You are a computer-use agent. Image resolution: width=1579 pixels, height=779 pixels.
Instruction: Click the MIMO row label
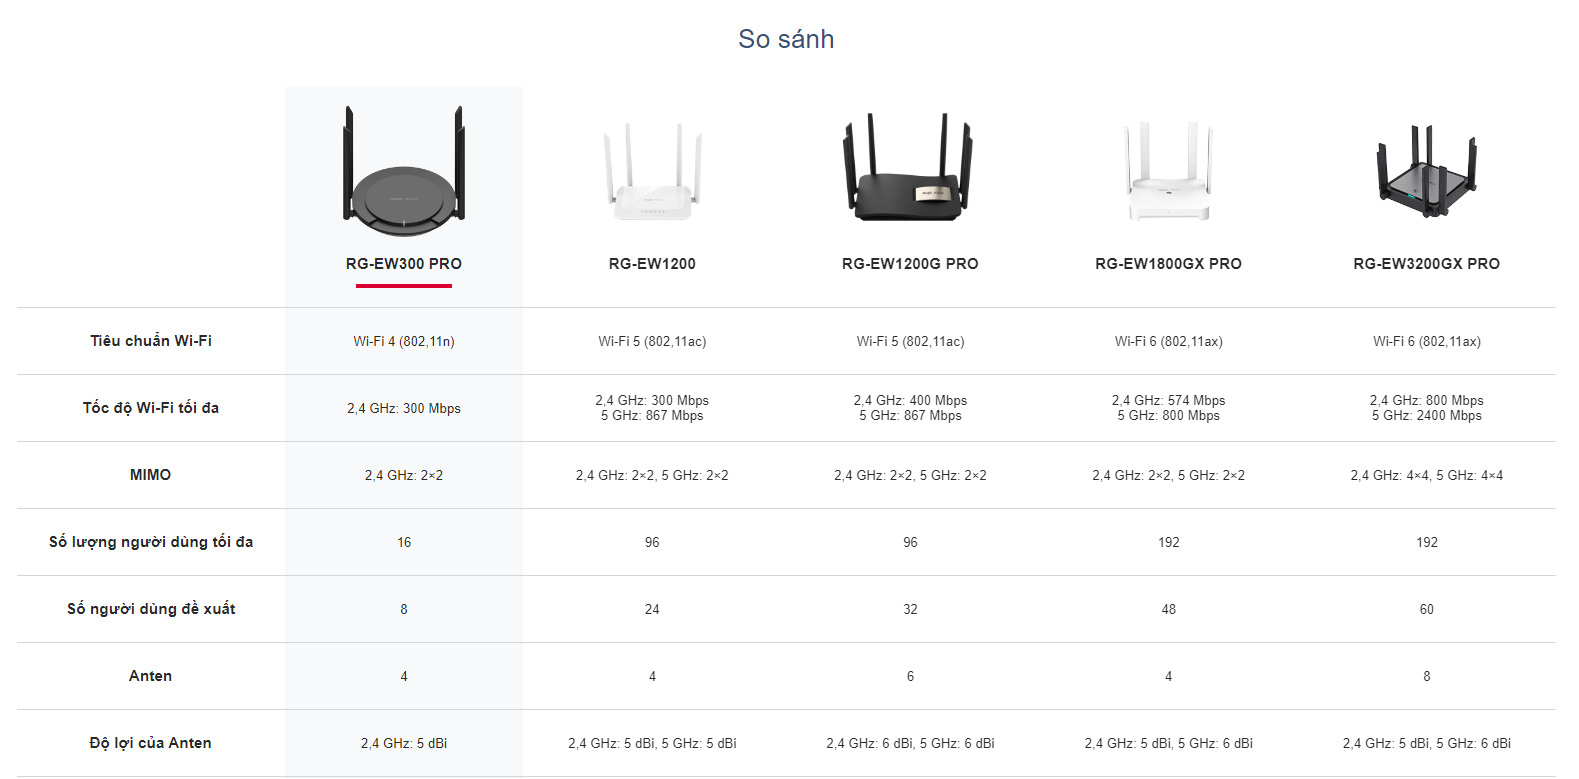151,475
